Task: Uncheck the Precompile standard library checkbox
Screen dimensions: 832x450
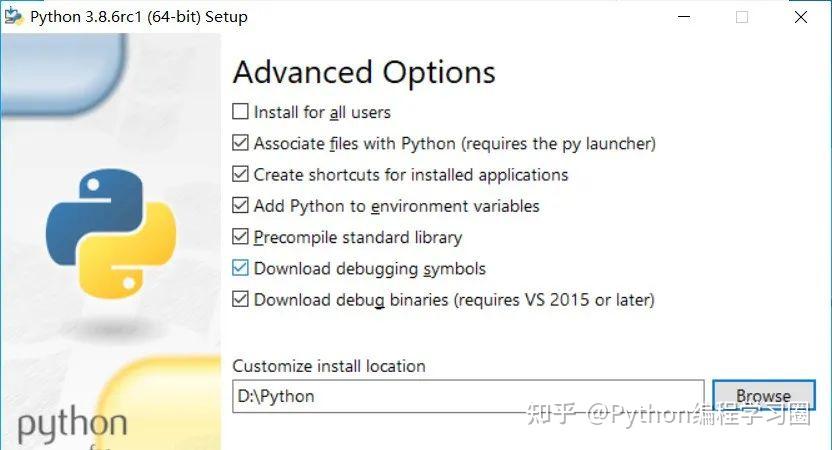Action: (x=240, y=237)
